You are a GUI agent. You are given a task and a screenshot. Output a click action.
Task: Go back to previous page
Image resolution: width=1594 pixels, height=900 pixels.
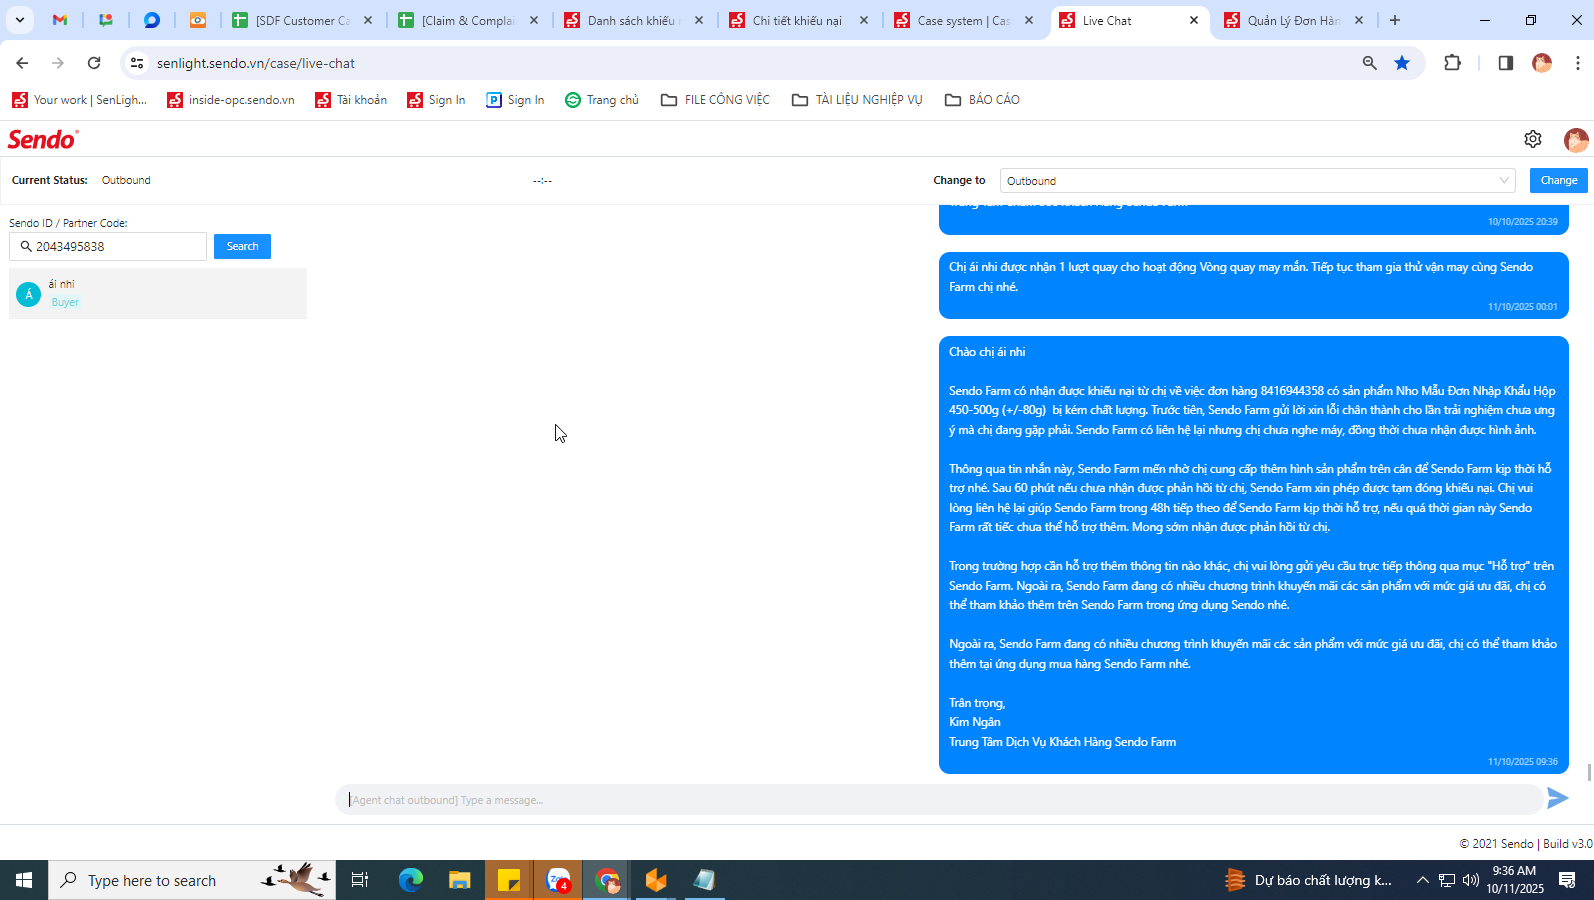click(22, 63)
